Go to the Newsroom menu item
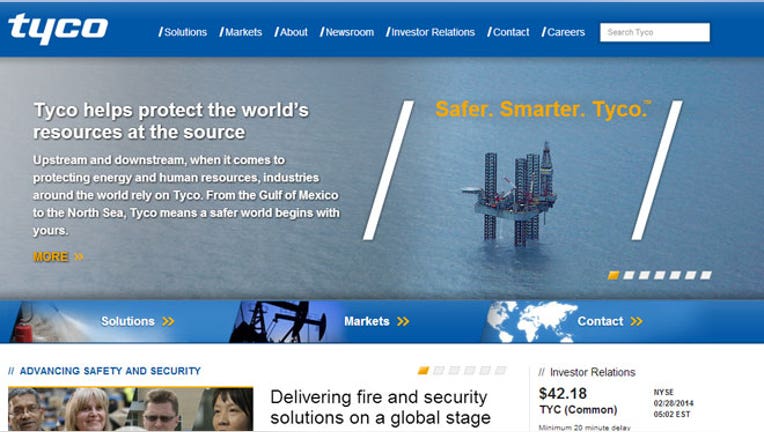 [x=347, y=32]
